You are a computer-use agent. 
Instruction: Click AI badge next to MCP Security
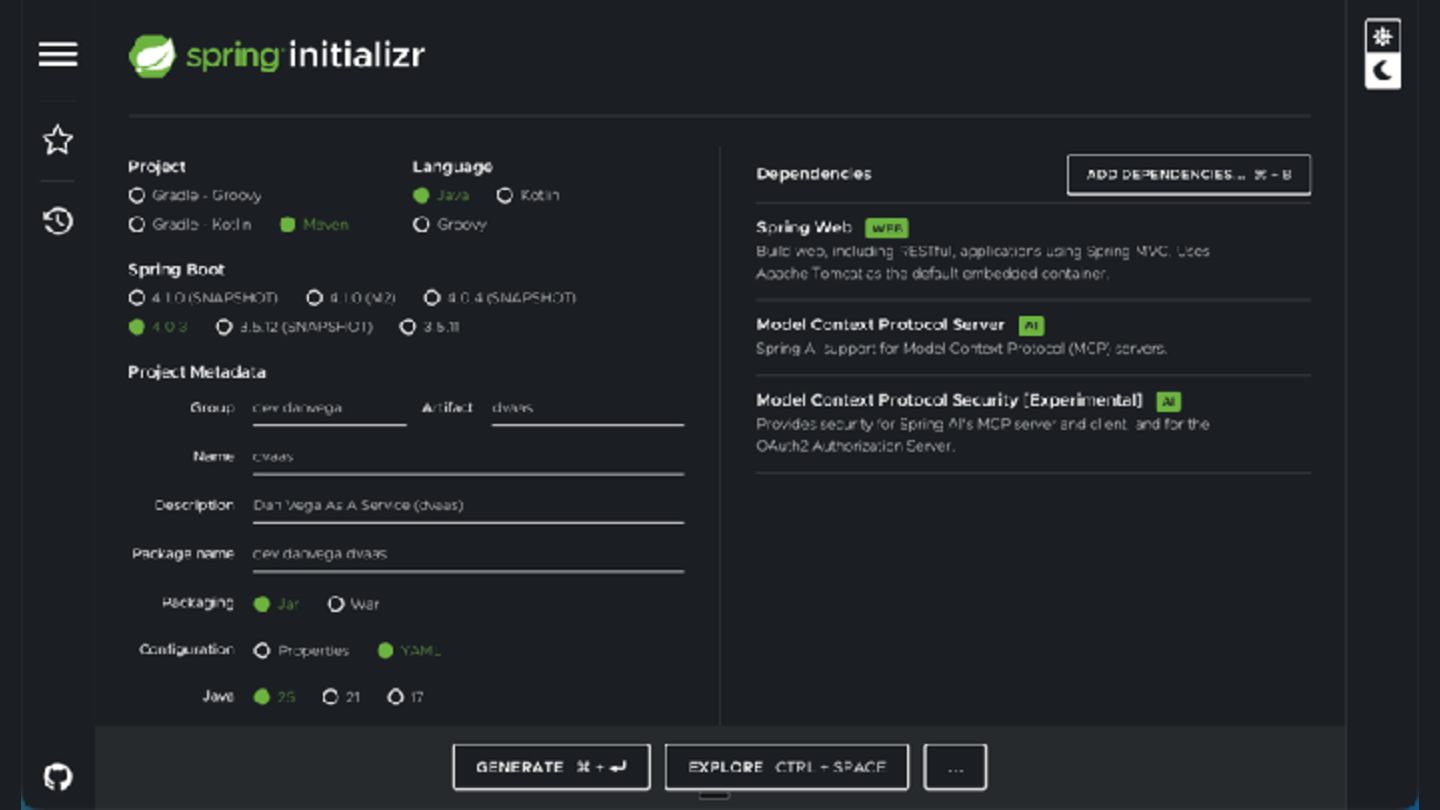coord(1168,402)
